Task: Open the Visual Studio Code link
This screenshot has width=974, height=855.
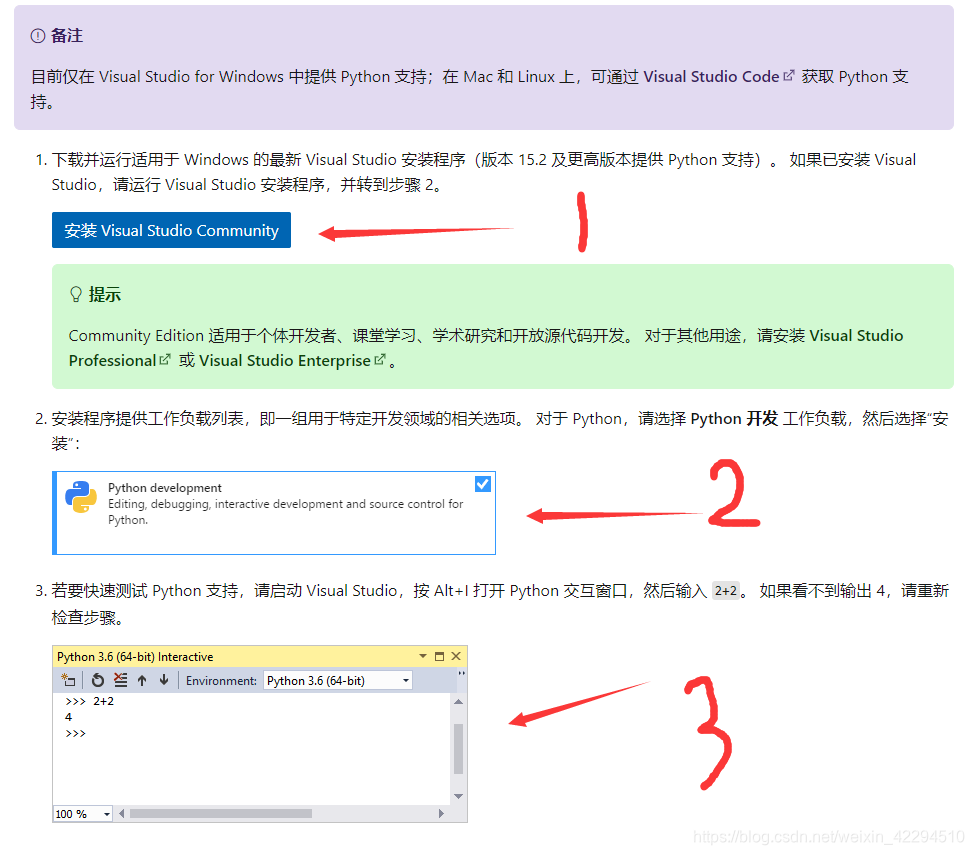Action: point(711,76)
